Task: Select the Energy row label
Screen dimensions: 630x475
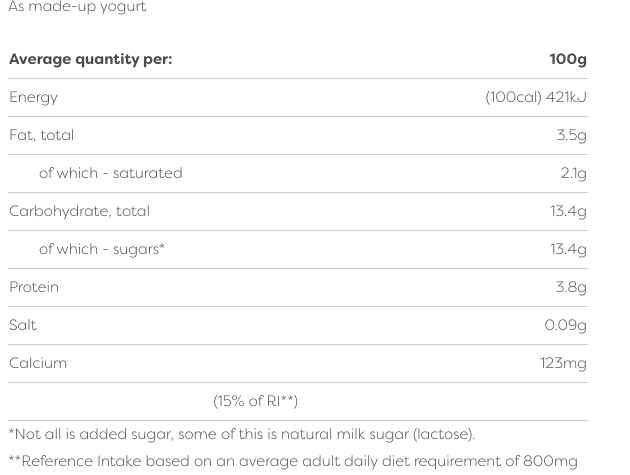Action: click(x=33, y=97)
